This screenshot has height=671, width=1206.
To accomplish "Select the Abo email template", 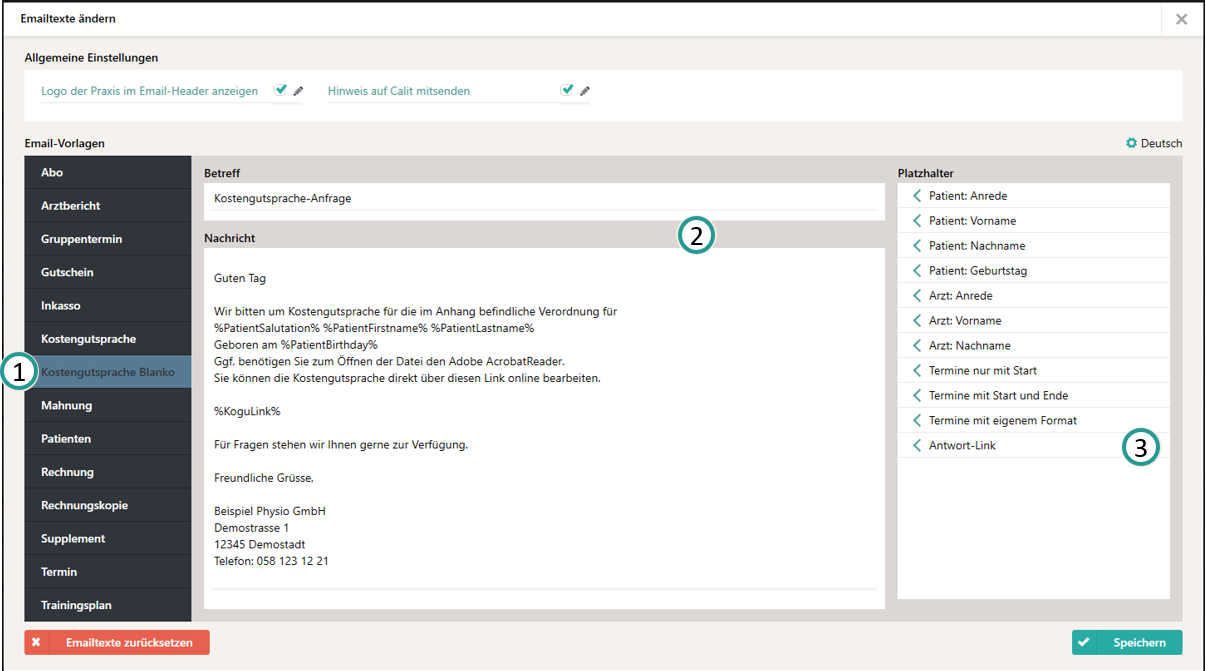I will tap(108, 172).
